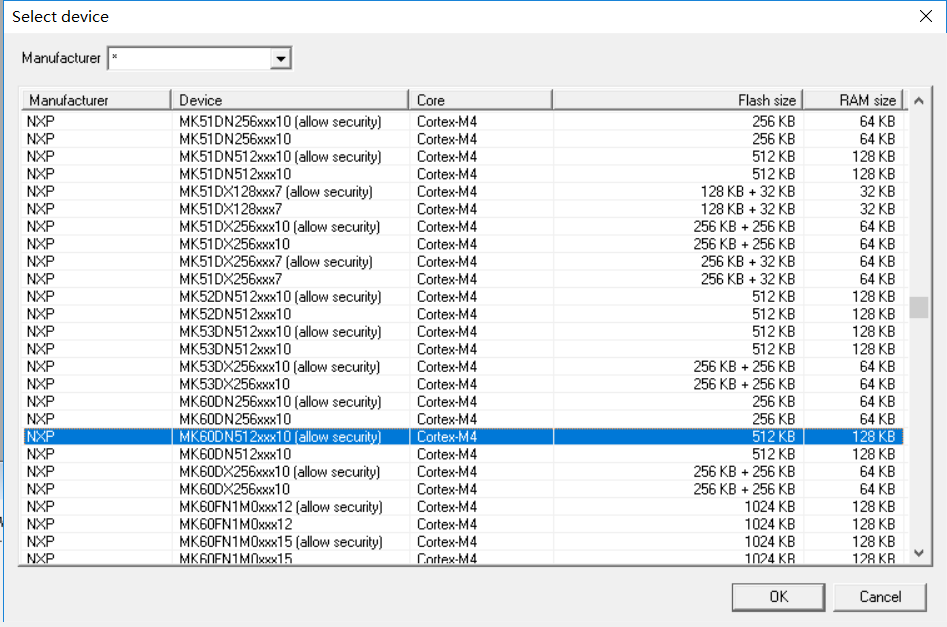Select the MK53DN512xxx10 device row
The image size is (947, 627).
pos(463,349)
